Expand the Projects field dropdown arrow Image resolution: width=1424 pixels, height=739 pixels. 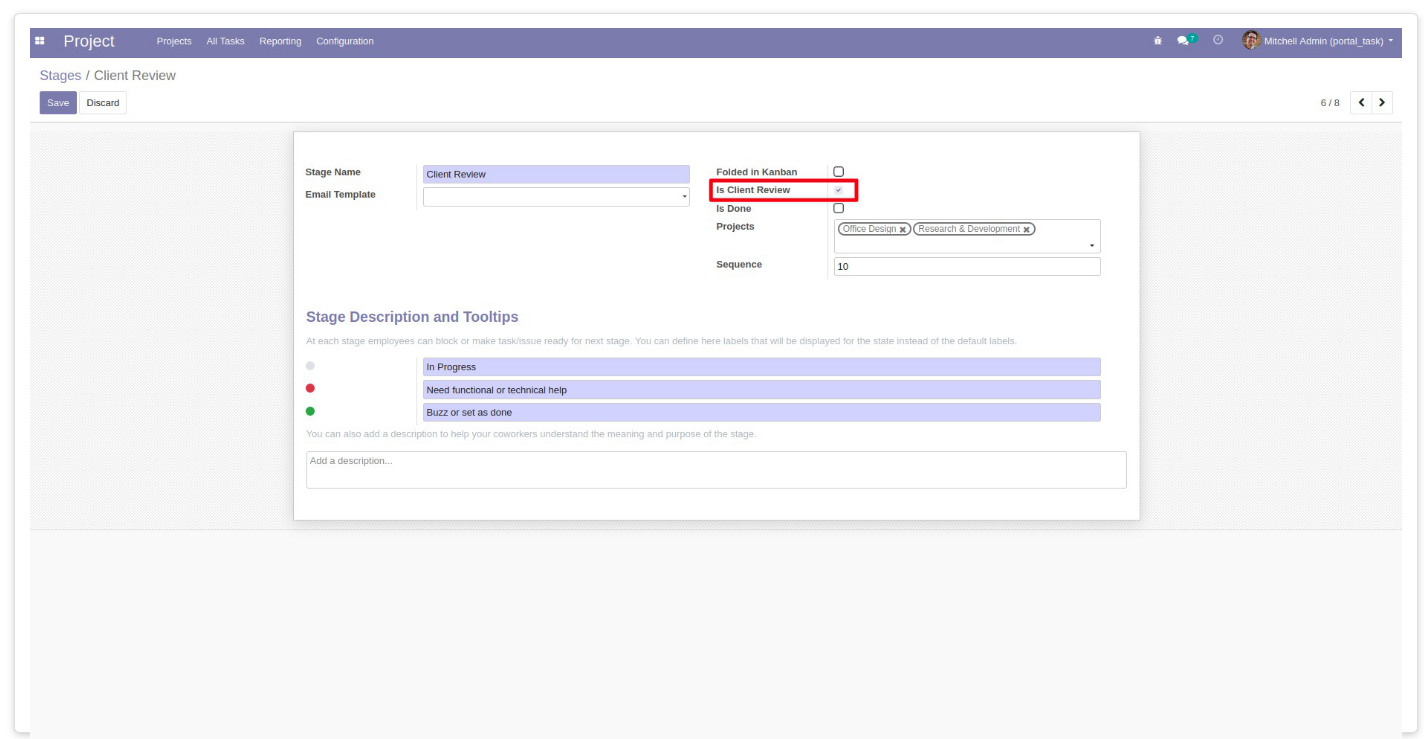click(1091, 246)
